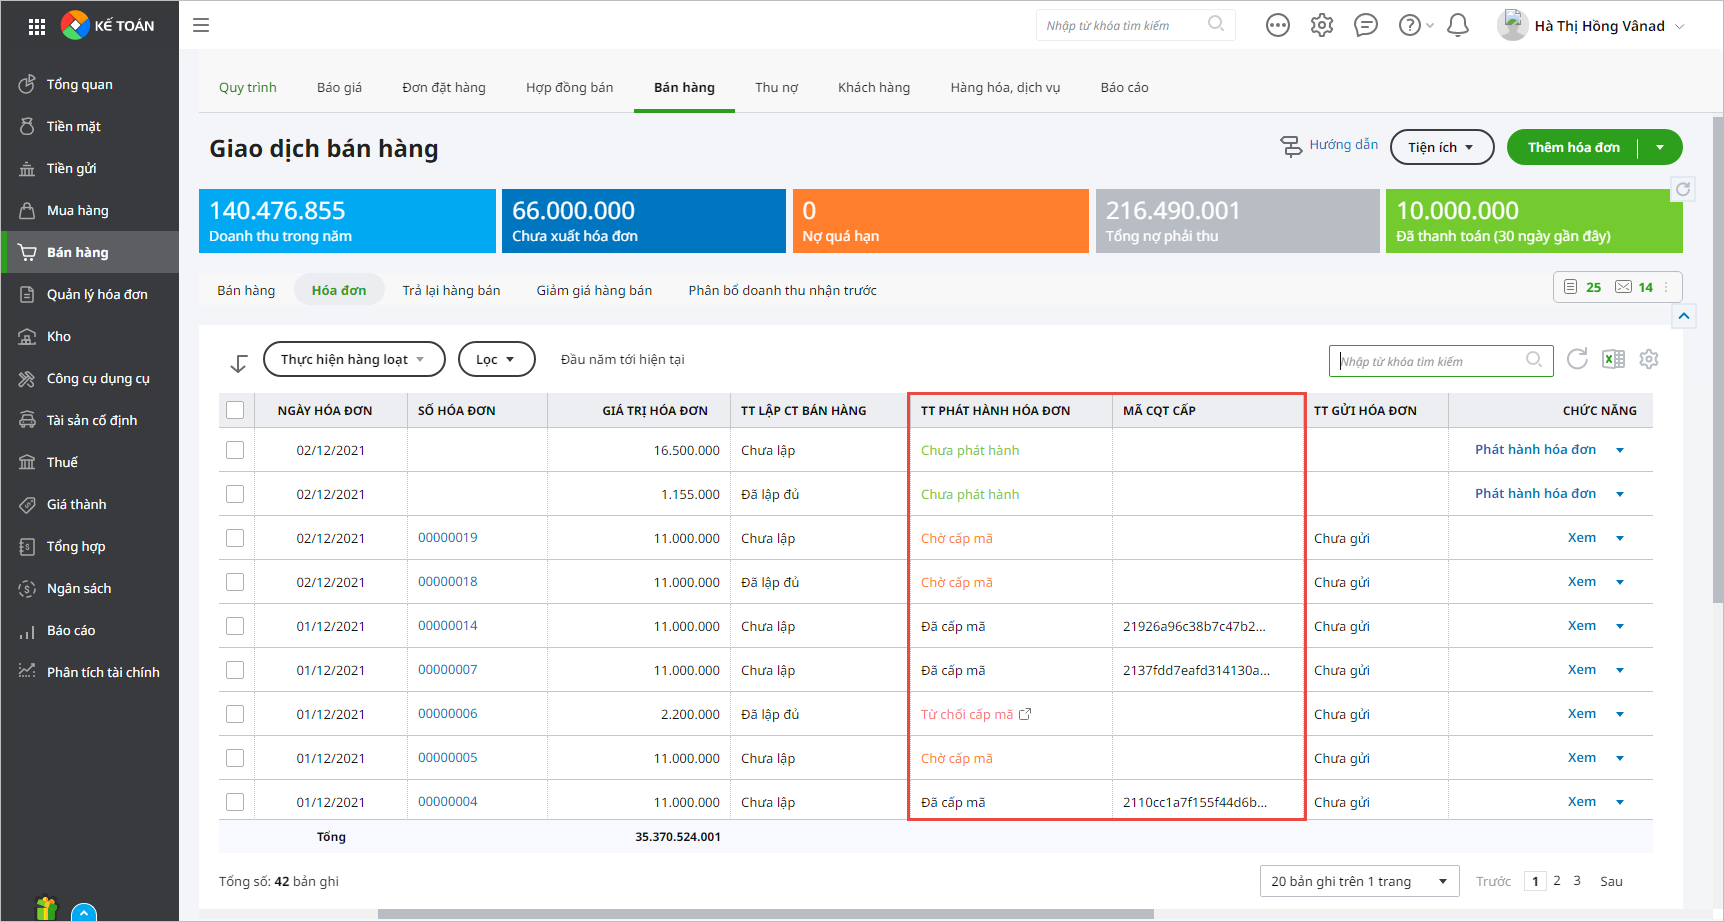Open the Hợp đồng bán tab

coord(569,88)
